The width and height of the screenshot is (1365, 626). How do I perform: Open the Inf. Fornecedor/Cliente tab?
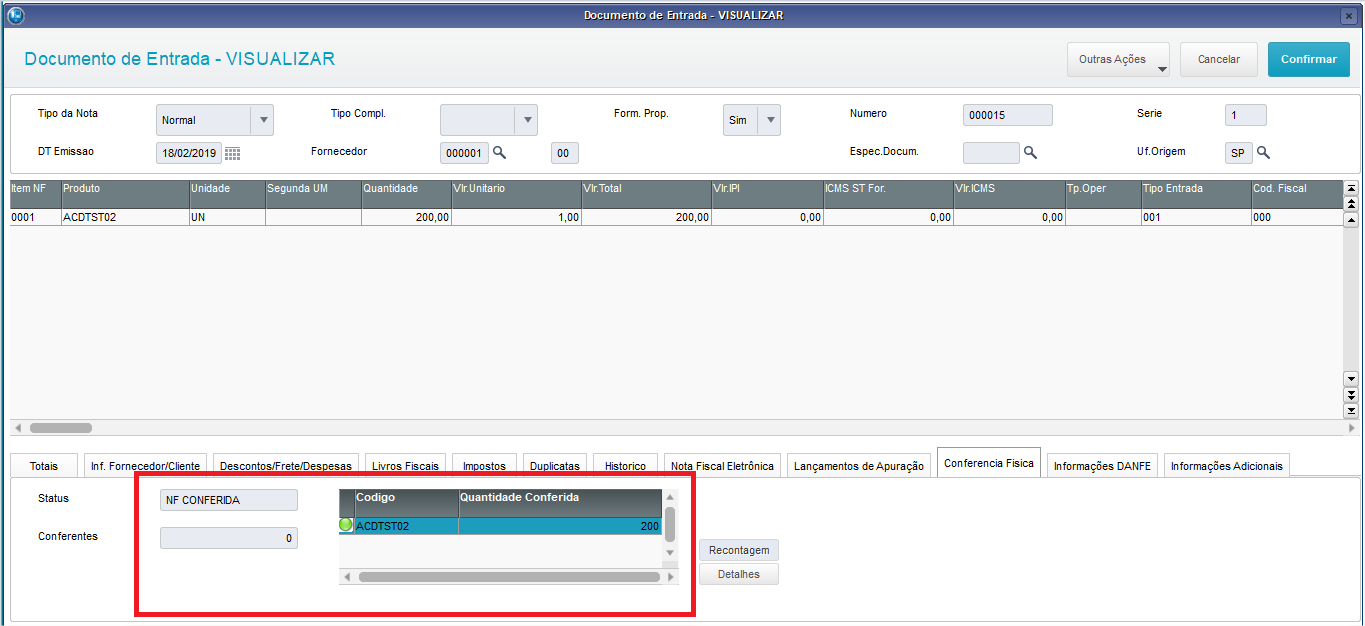pyautogui.click(x=145, y=466)
